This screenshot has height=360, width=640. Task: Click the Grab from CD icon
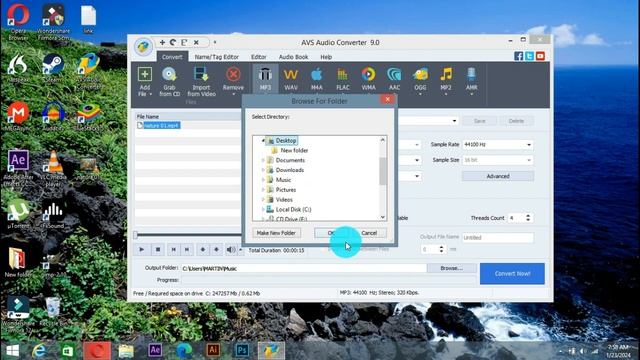point(169,75)
